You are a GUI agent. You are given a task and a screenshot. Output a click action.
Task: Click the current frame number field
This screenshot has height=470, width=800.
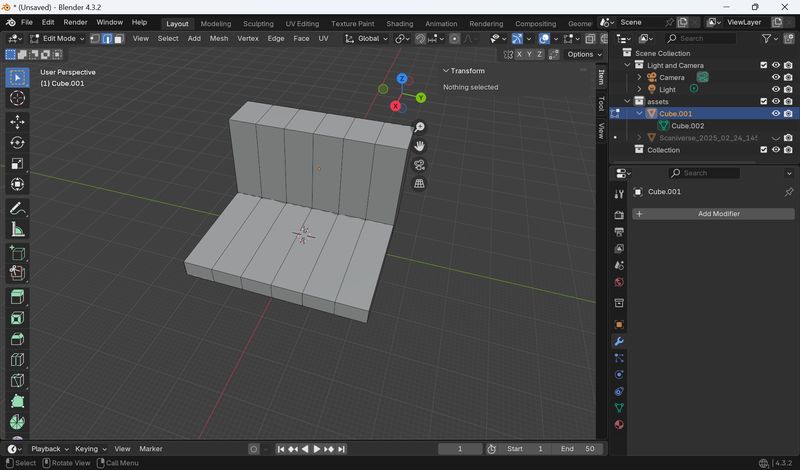pos(460,449)
